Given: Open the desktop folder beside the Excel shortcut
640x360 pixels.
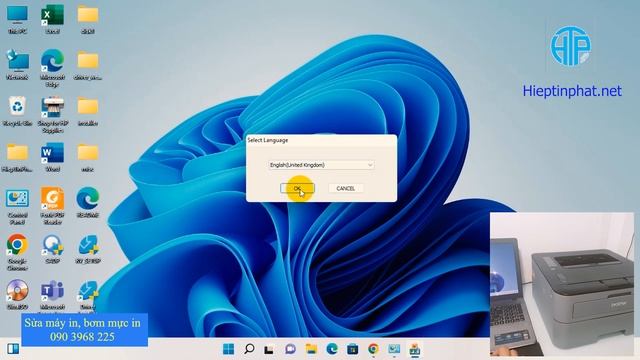Looking at the screenshot, I should point(88,19).
